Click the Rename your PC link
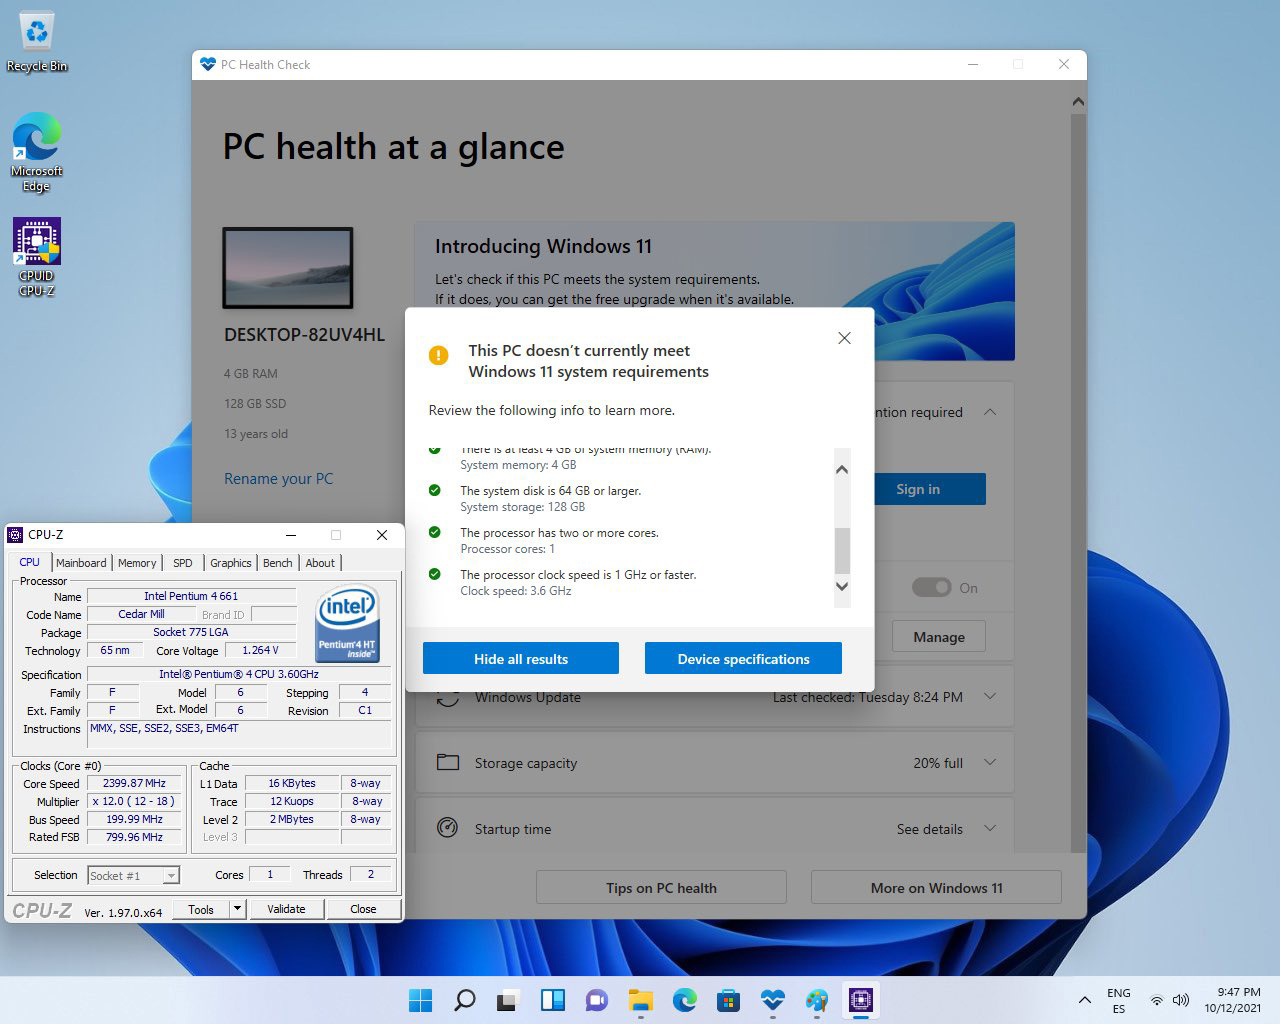The height and width of the screenshot is (1024, 1280). pyautogui.click(x=279, y=479)
